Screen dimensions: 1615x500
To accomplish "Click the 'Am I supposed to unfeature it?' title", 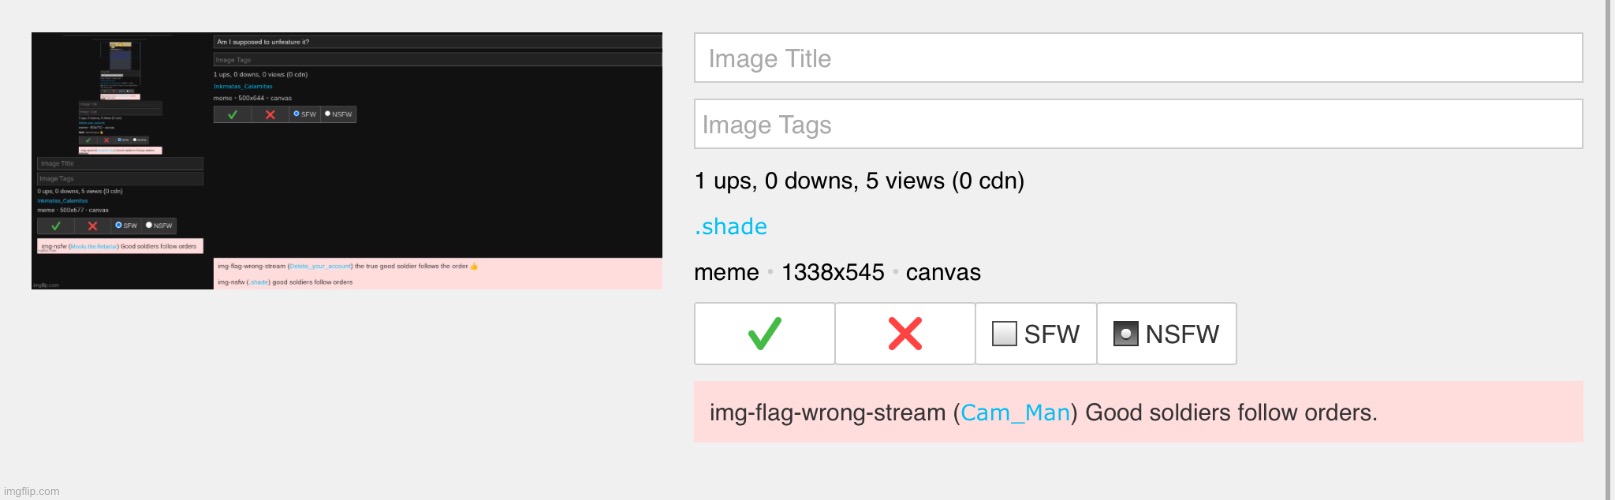I will click(263, 42).
